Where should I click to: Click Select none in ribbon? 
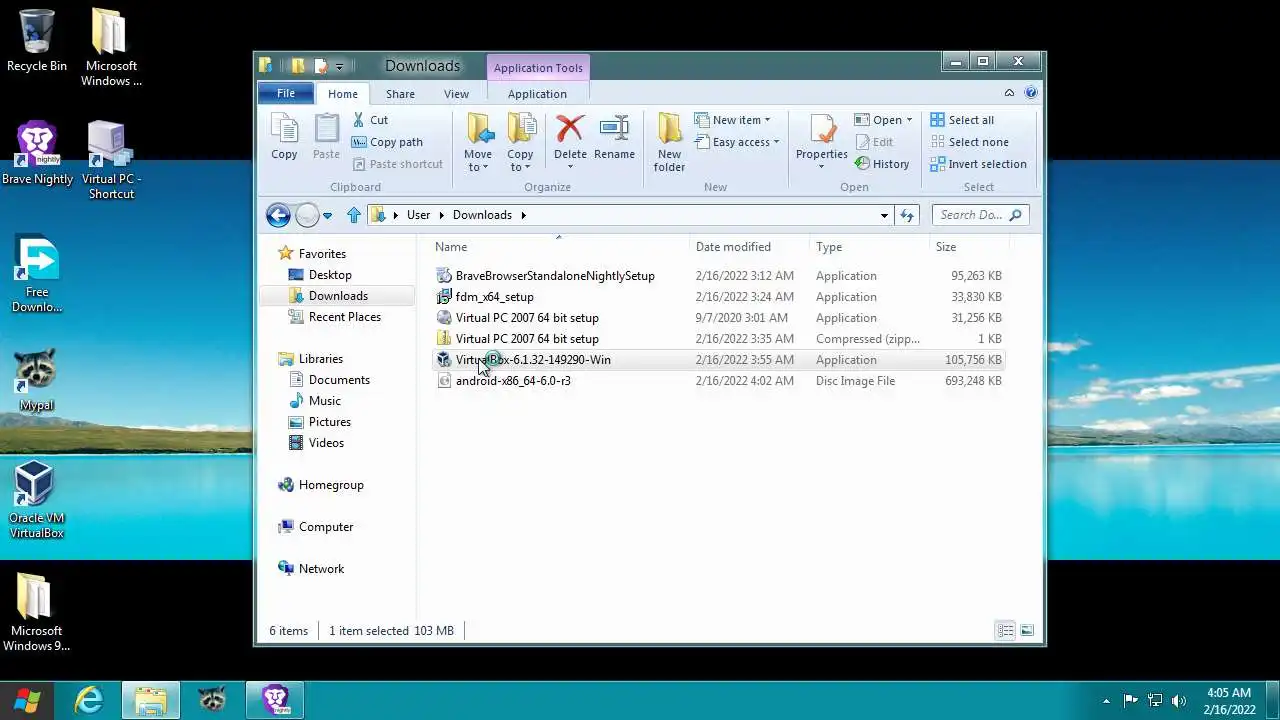[969, 142]
